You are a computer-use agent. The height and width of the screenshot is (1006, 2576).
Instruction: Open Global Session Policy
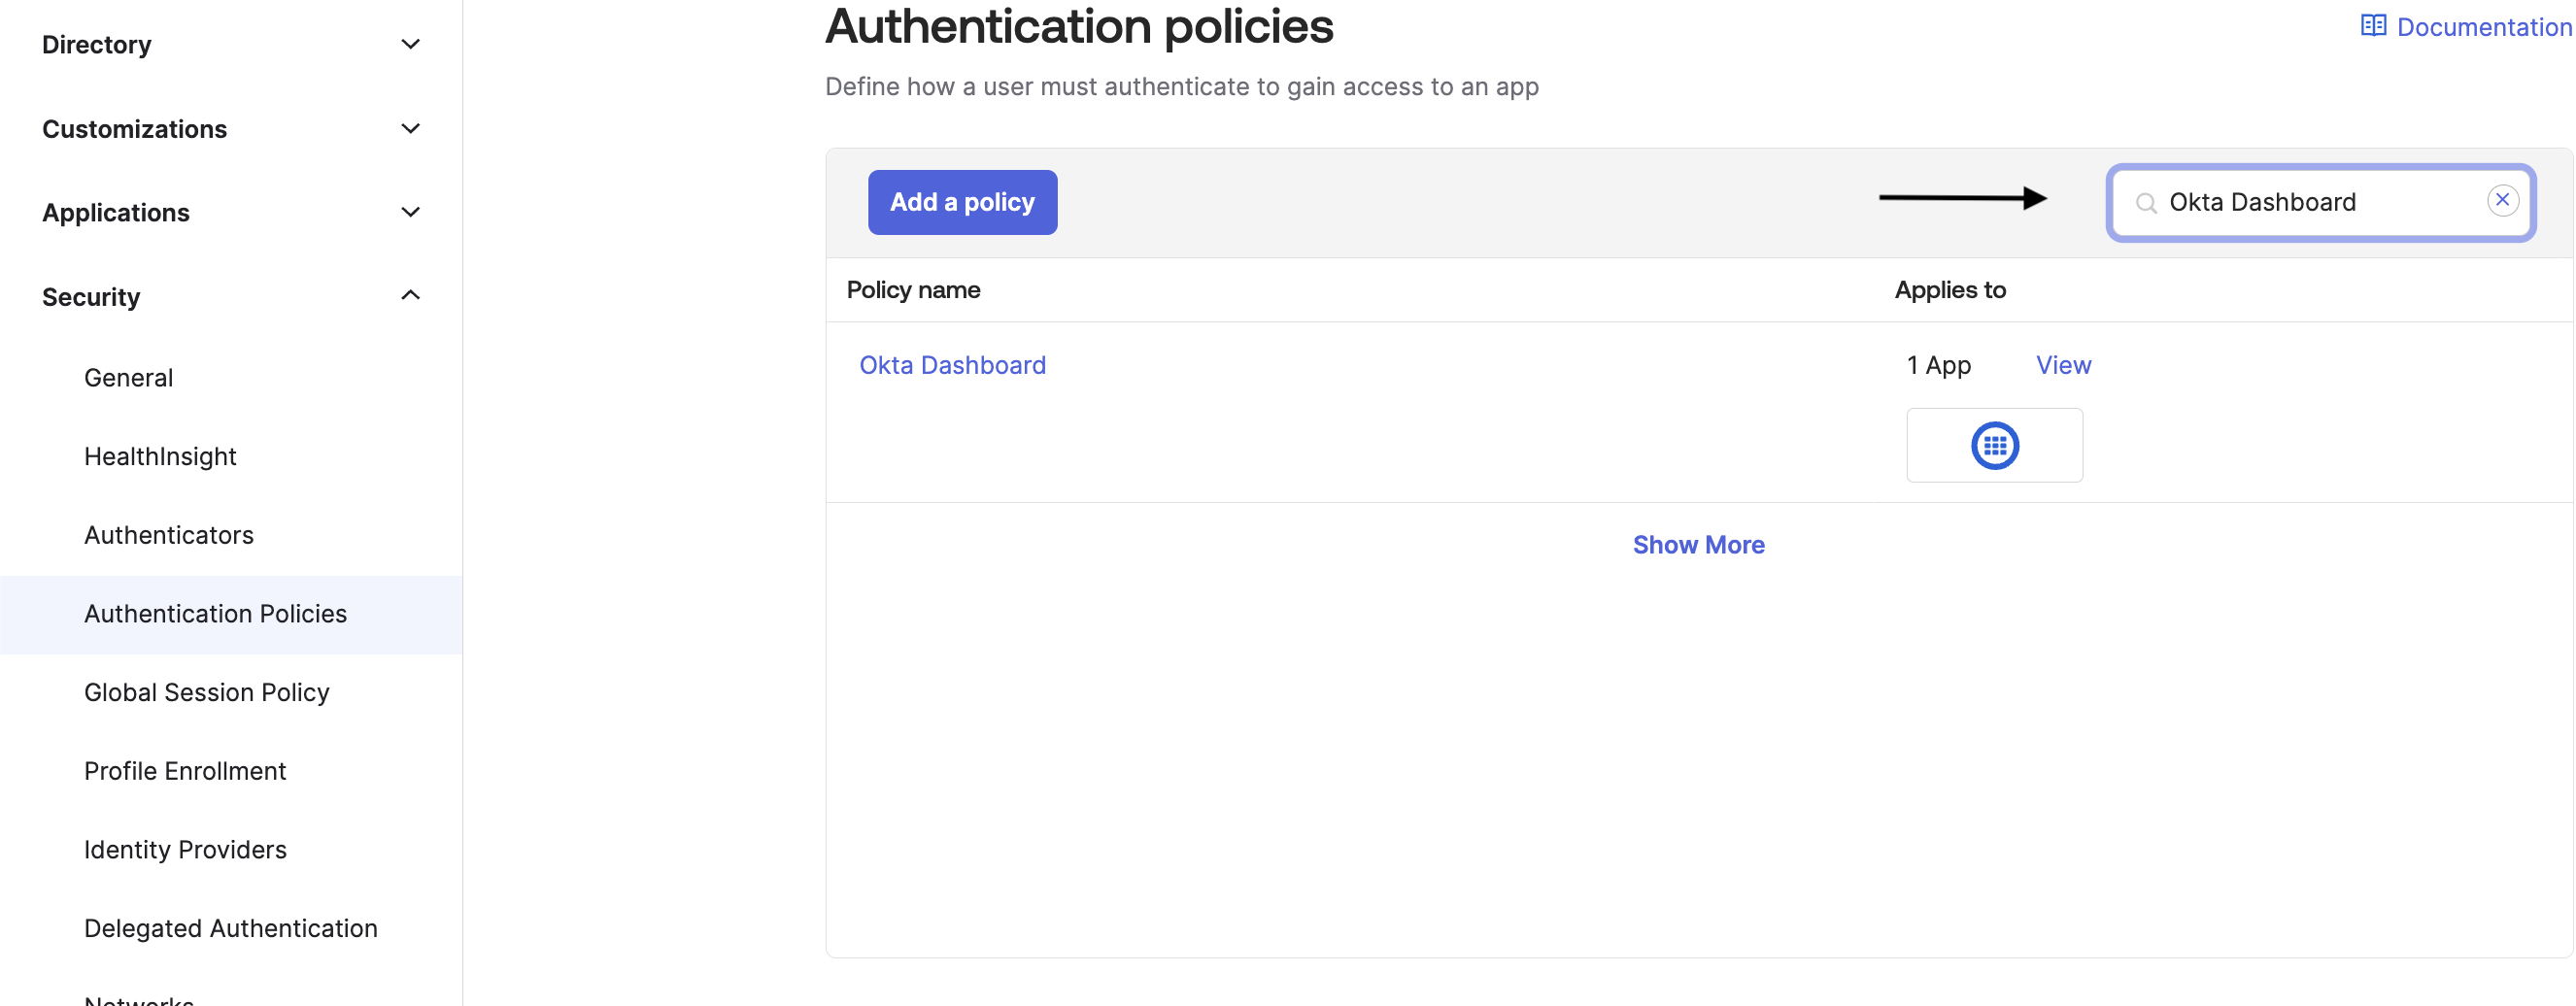click(207, 693)
